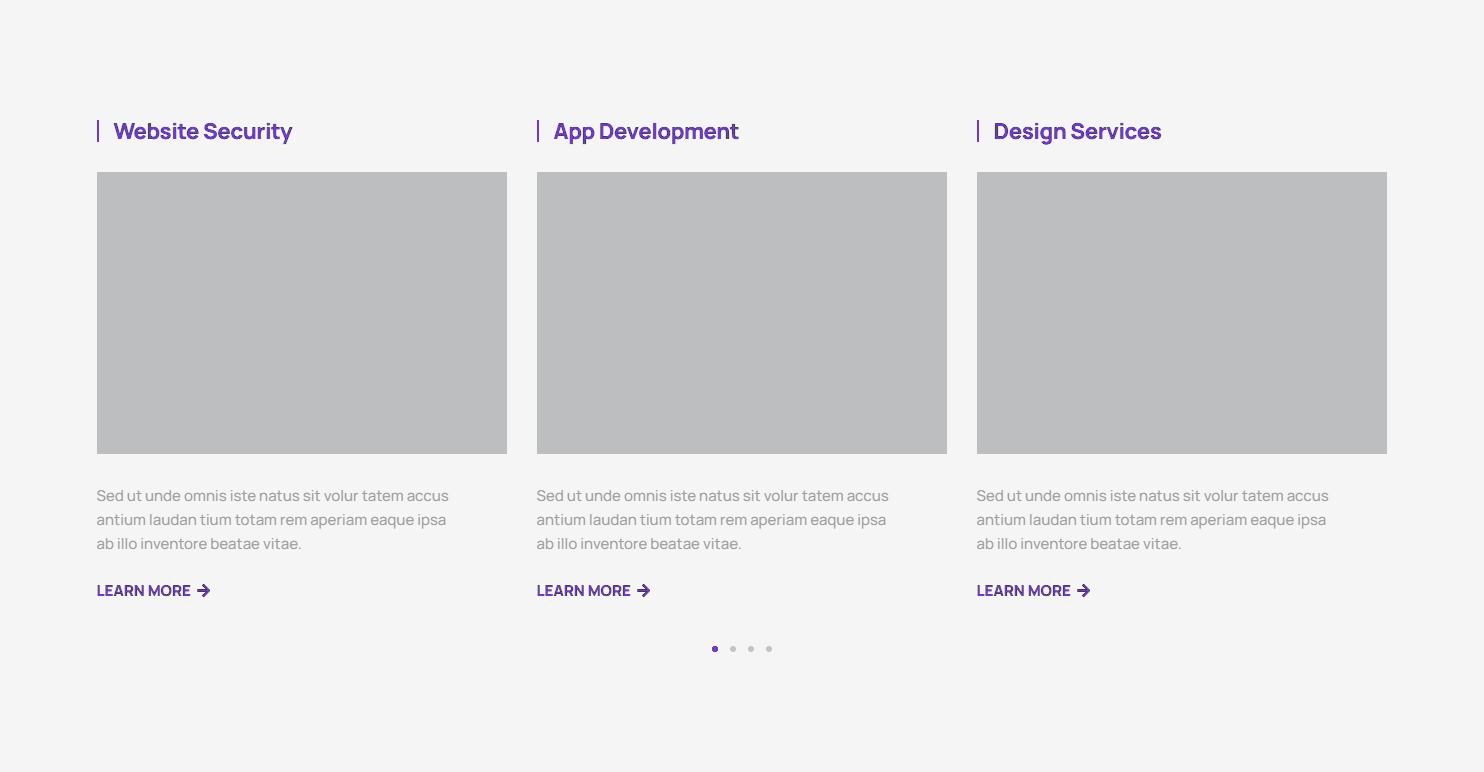Select the first active purple carousel dot
This screenshot has width=1484, height=772.
tap(715, 649)
